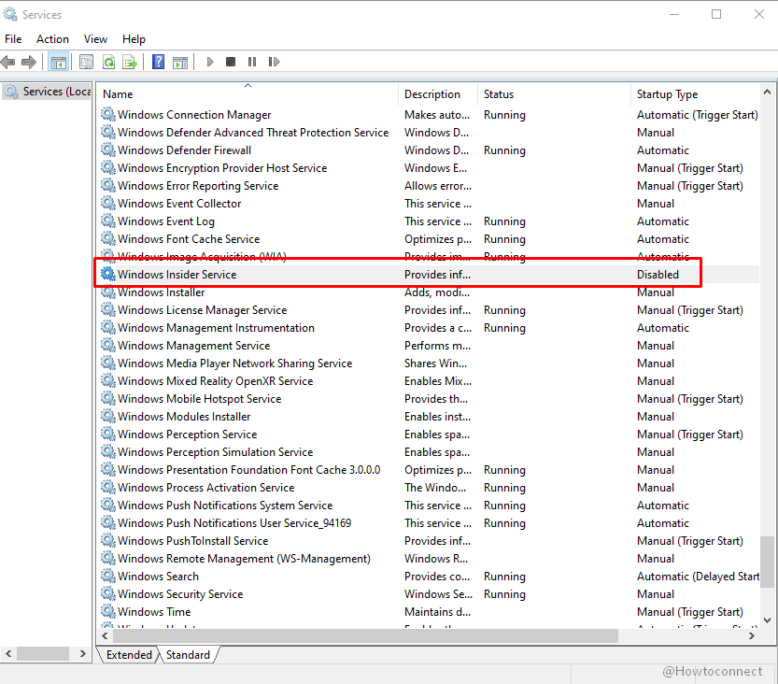Click the Back arrow toolbar icon
The width and height of the screenshot is (778, 684).
pyautogui.click(x=8, y=62)
